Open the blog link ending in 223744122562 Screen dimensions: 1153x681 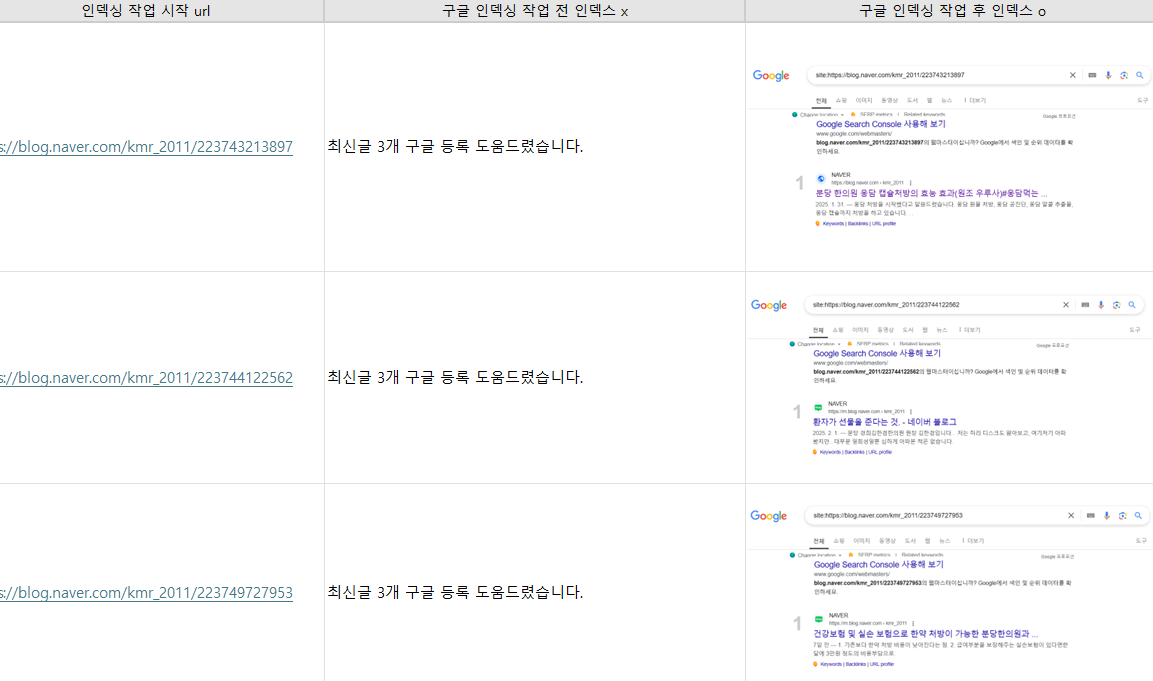pos(146,378)
